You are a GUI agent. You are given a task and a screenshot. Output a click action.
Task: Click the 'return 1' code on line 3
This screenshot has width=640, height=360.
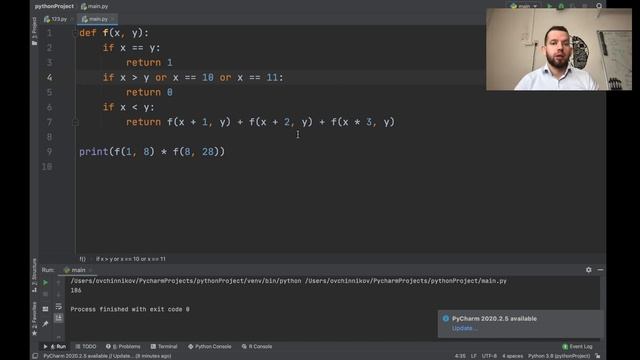(x=149, y=62)
